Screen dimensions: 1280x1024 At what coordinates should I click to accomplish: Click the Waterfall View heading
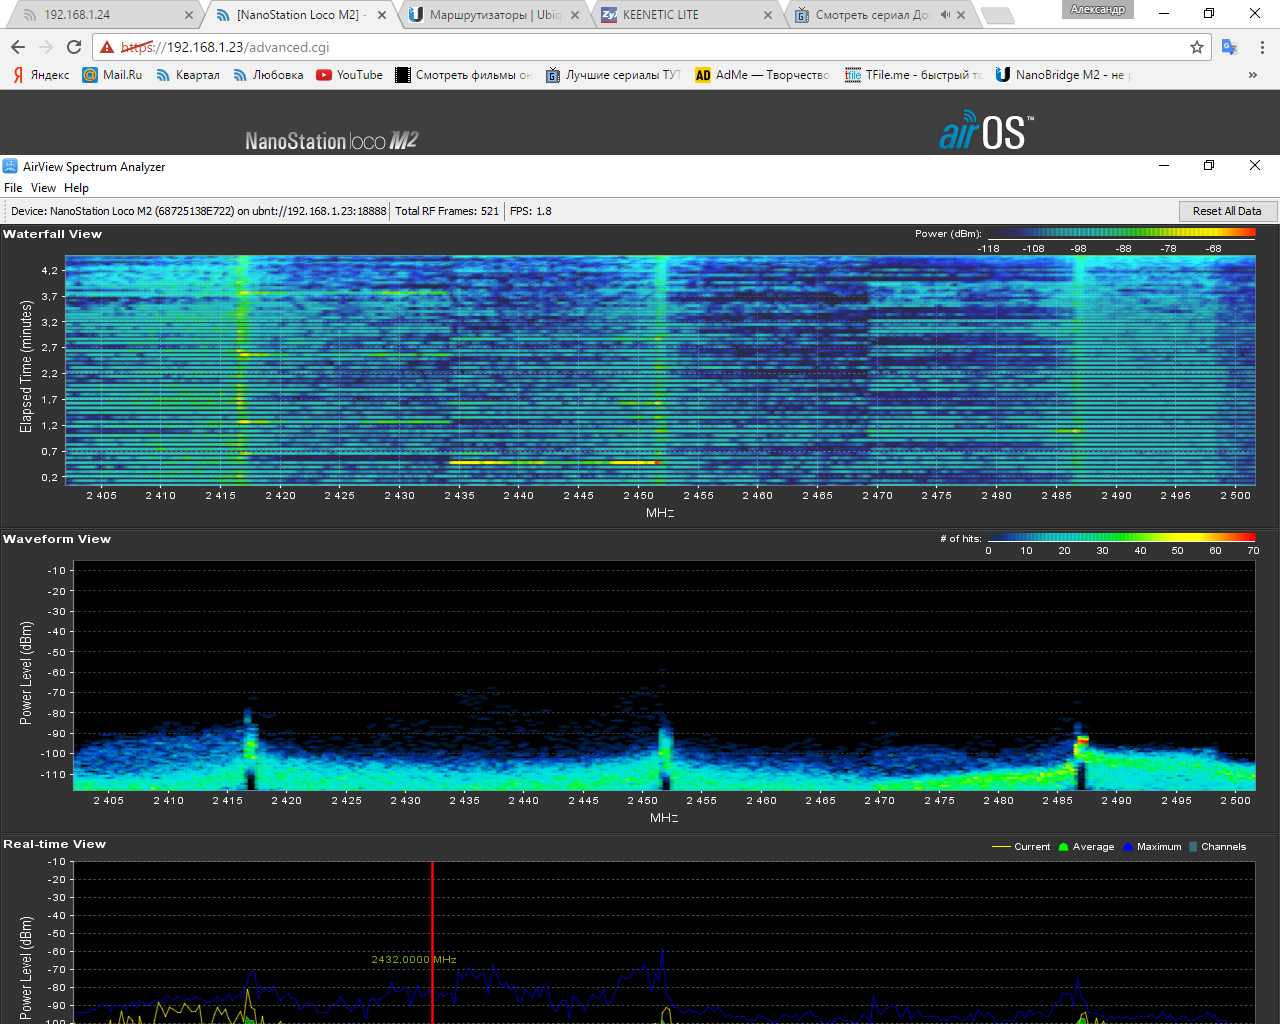pos(52,234)
